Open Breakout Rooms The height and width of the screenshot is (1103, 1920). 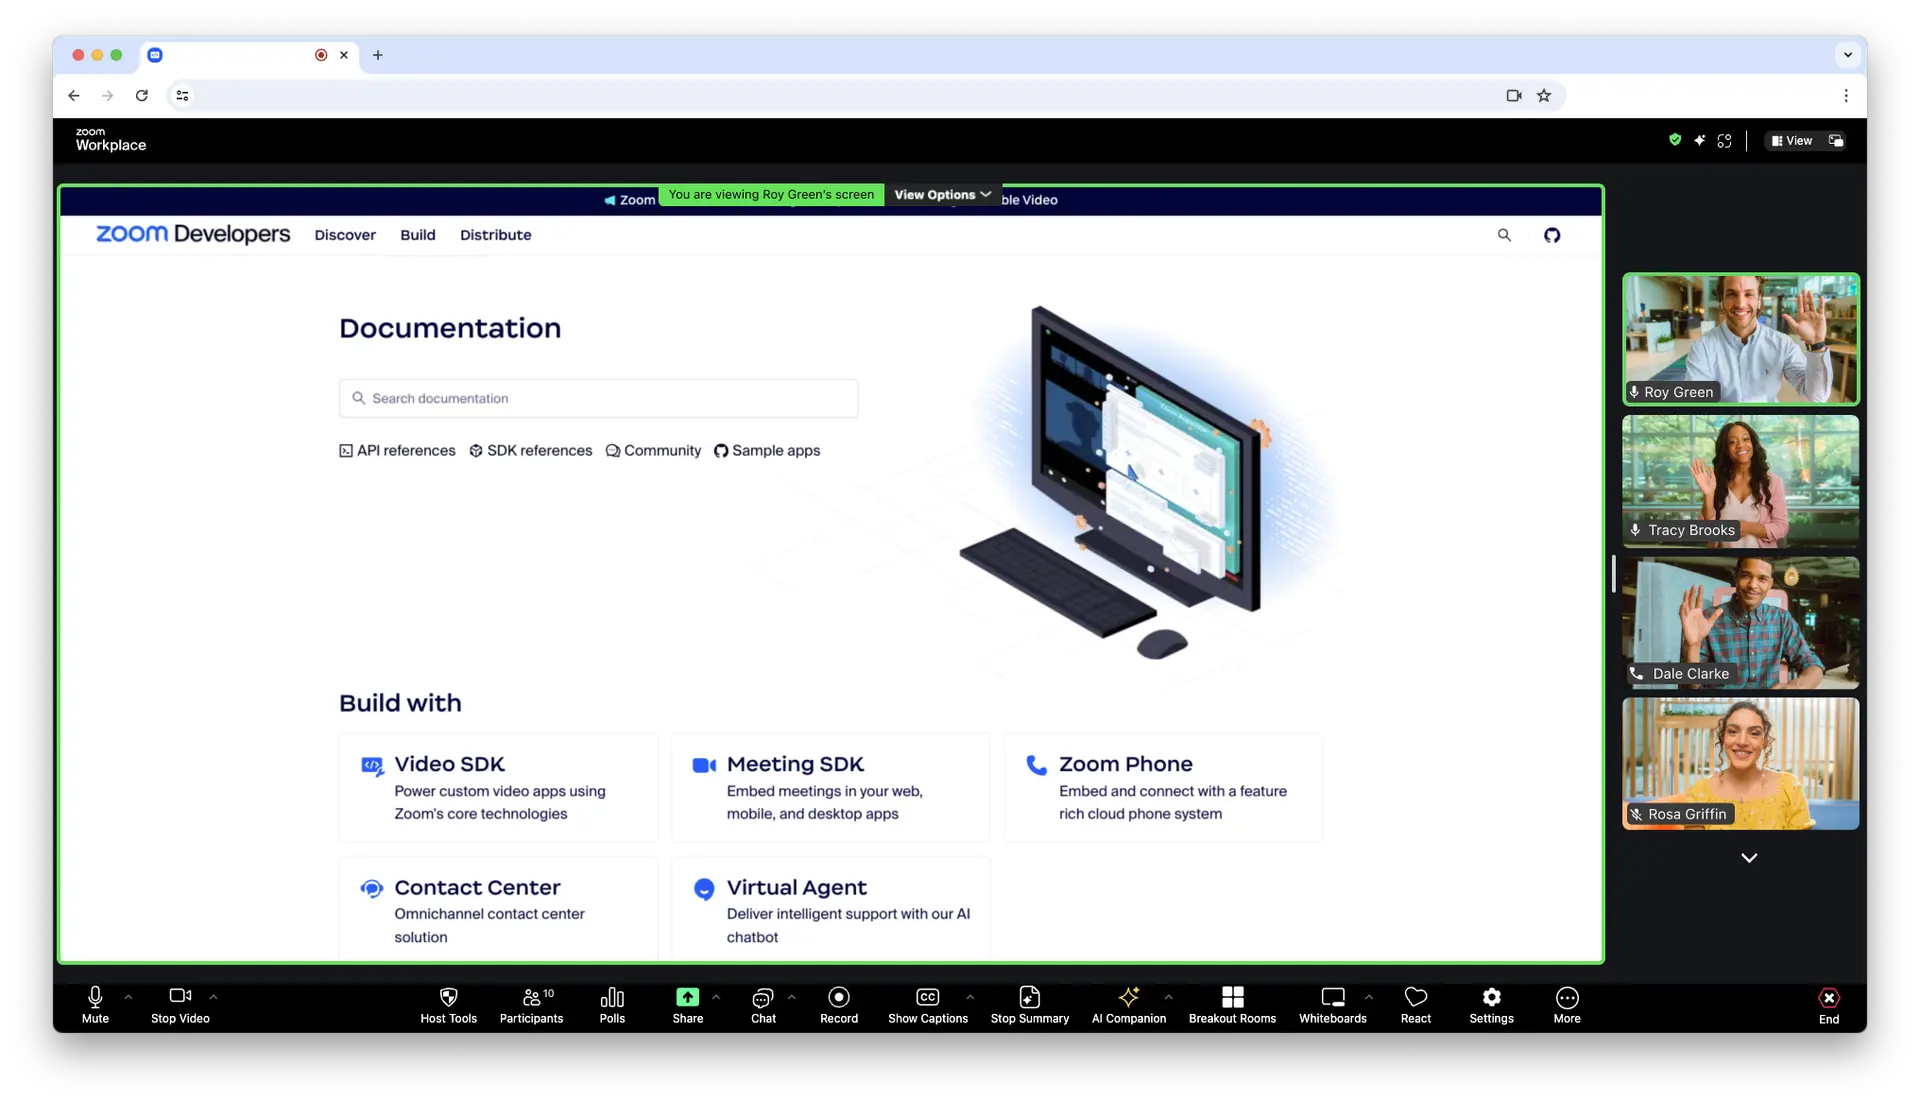coord(1232,997)
